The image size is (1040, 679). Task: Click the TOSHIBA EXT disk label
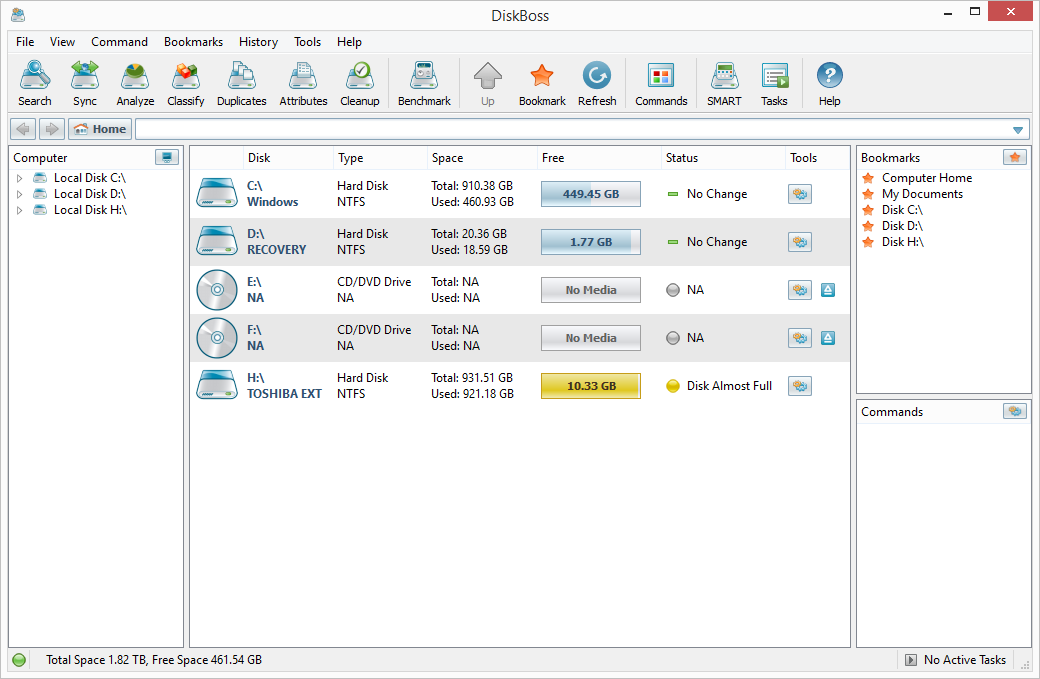(x=284, y=394)
